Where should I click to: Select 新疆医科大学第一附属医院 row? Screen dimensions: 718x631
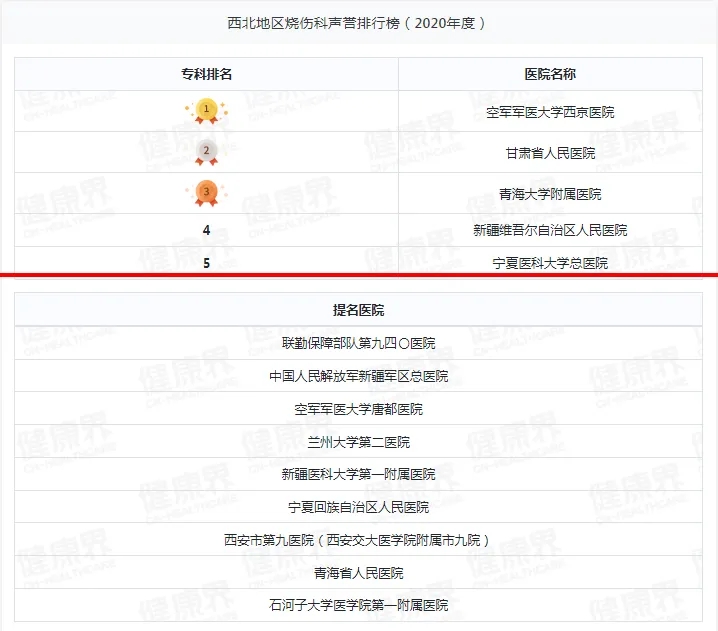tap(359, 474)
